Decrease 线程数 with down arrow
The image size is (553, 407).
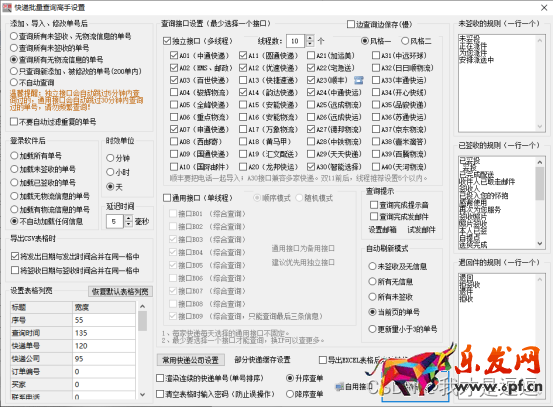tap(310, 44)
